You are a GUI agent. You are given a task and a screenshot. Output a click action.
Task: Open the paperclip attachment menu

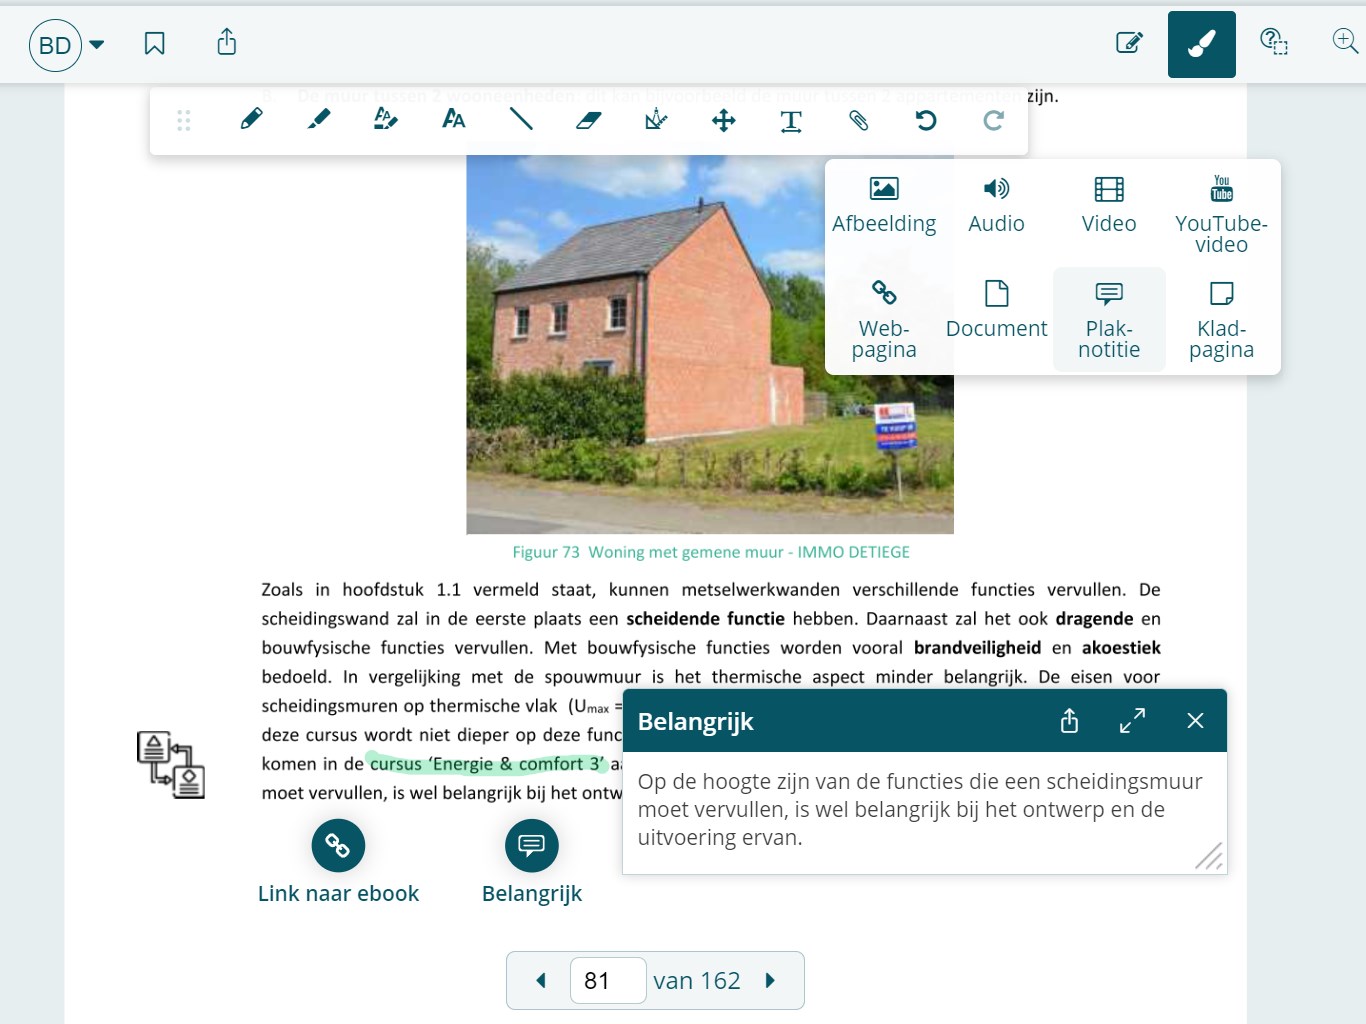[859, 121]
